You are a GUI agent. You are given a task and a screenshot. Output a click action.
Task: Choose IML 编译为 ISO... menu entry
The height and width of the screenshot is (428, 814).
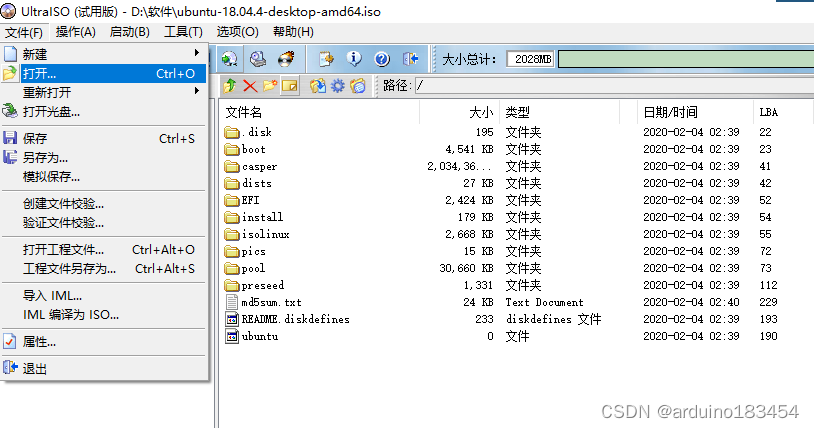pyautogui.click(x=104, y=315)
